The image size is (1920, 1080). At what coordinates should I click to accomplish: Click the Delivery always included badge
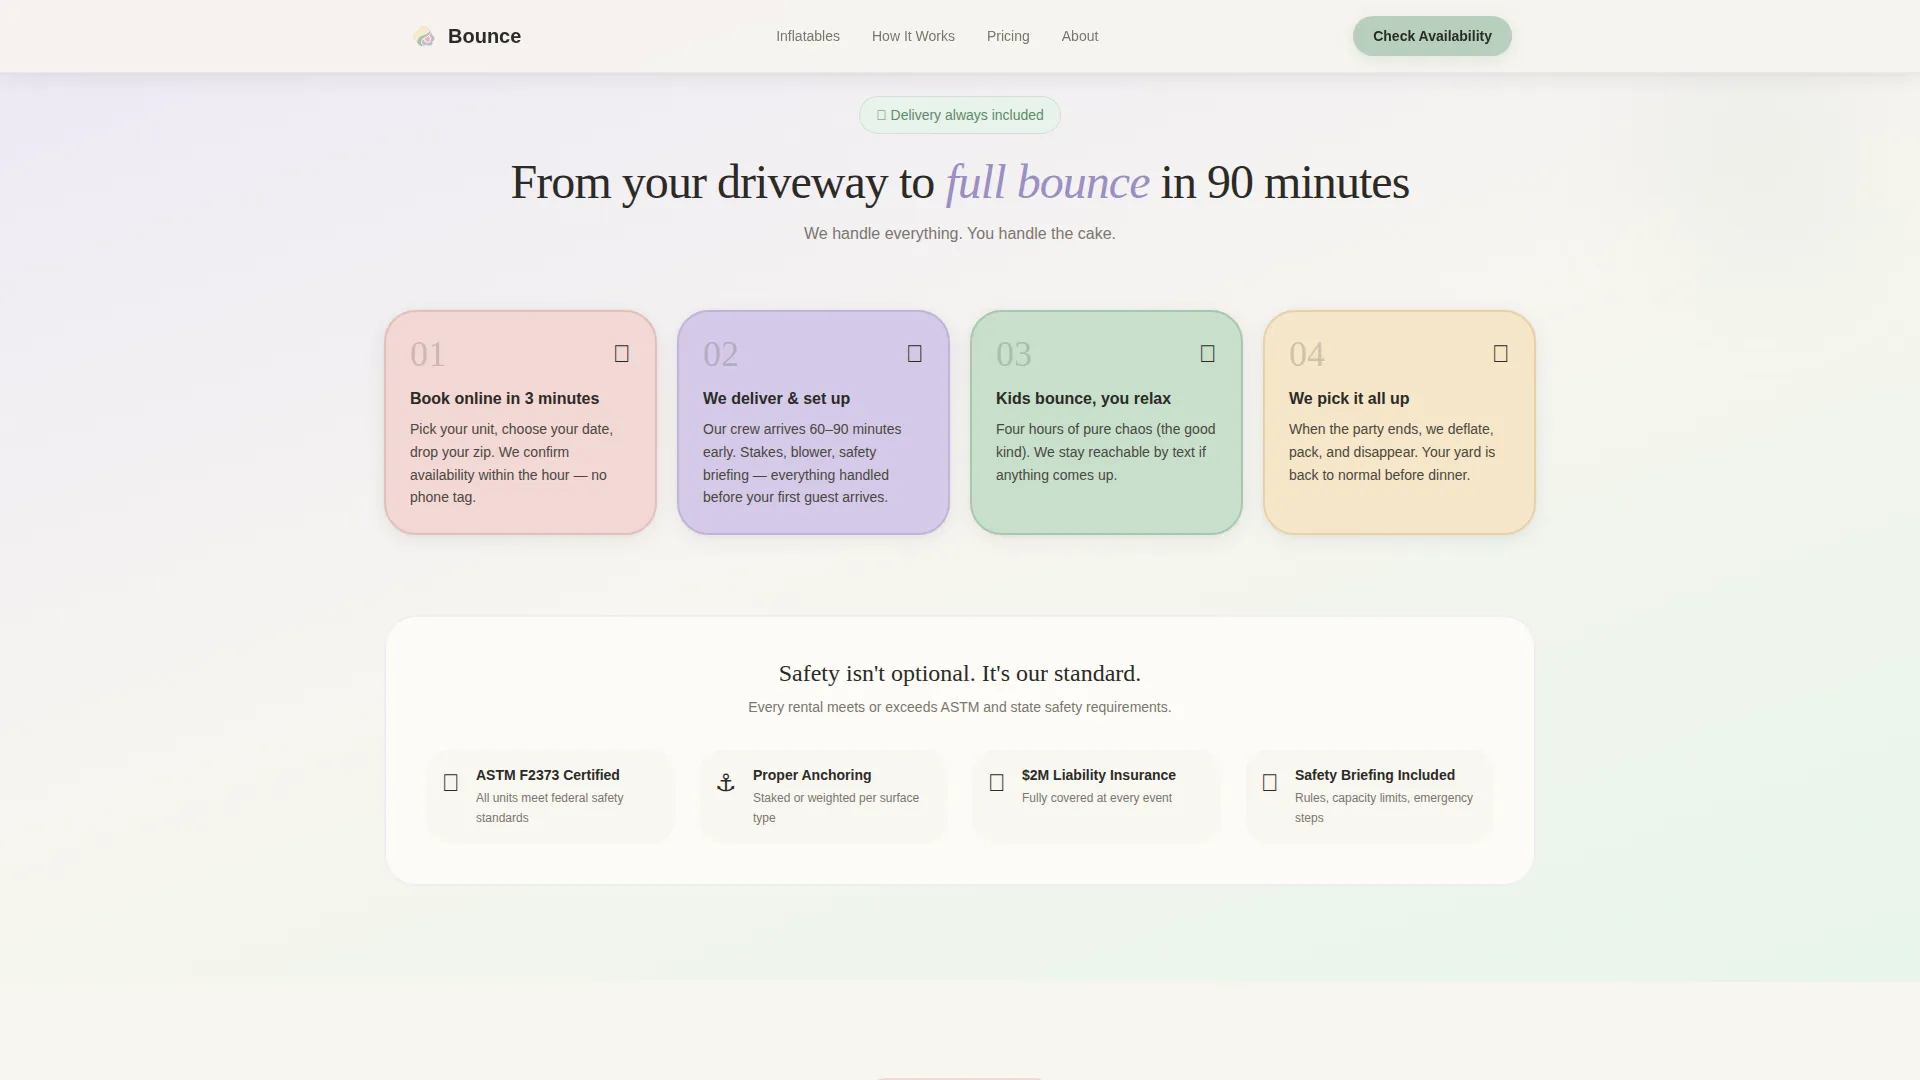960,115
